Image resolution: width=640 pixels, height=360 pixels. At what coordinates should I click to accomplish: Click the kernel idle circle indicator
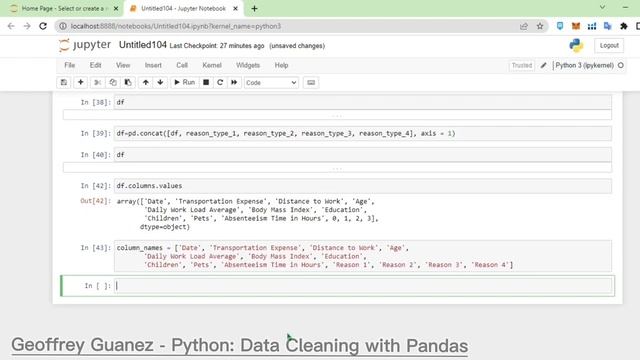621,65
